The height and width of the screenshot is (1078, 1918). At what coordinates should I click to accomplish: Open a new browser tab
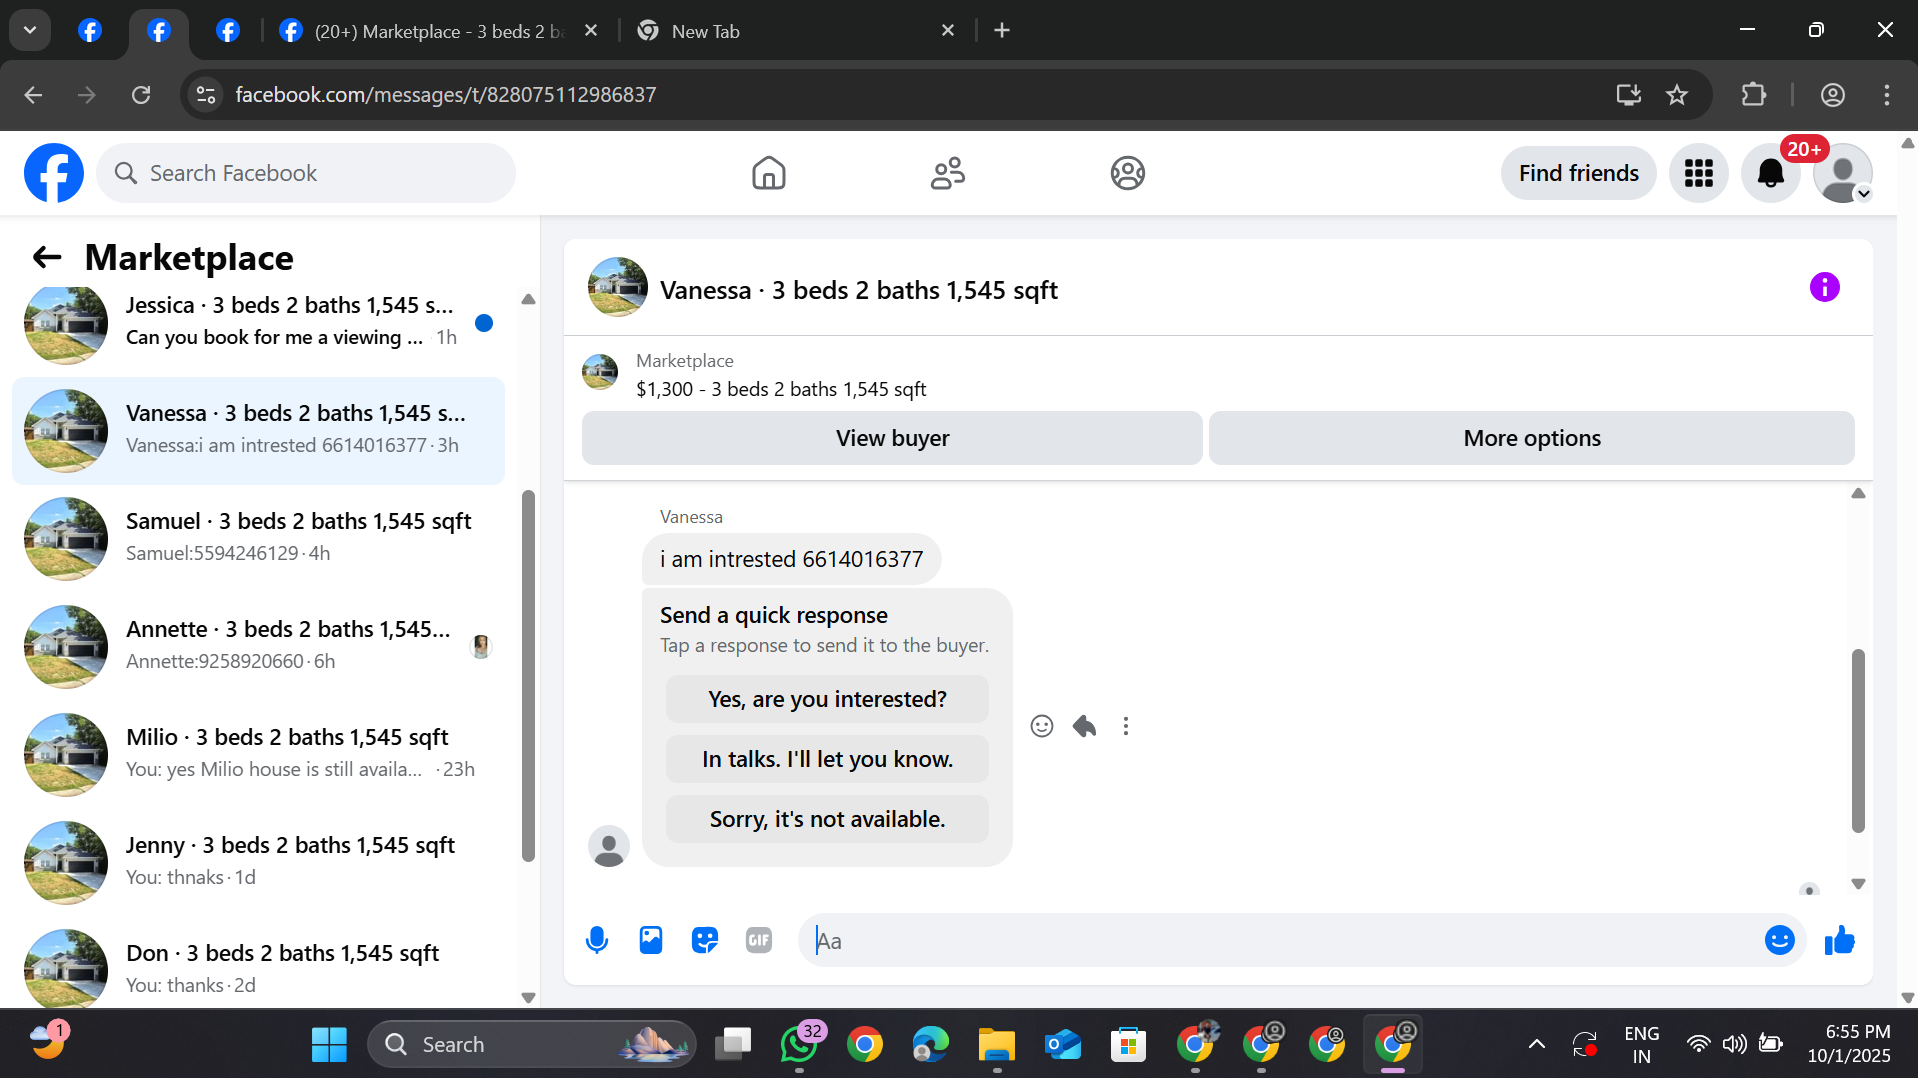(1002, 31)
